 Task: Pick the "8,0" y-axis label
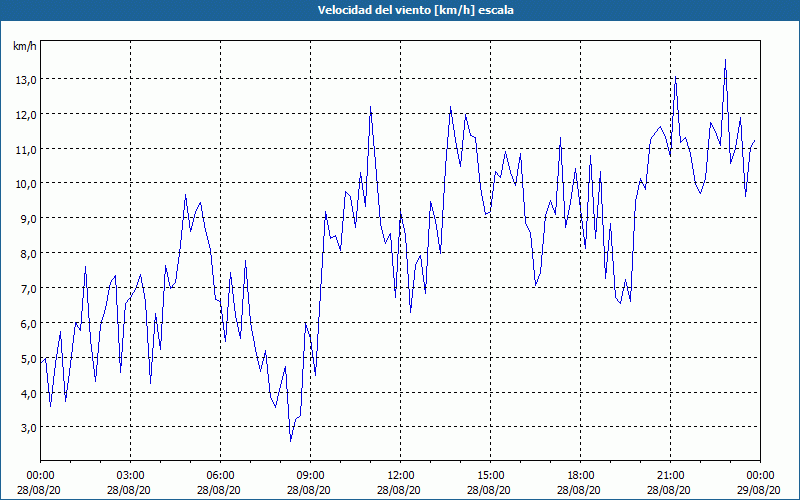pos(29,254)
